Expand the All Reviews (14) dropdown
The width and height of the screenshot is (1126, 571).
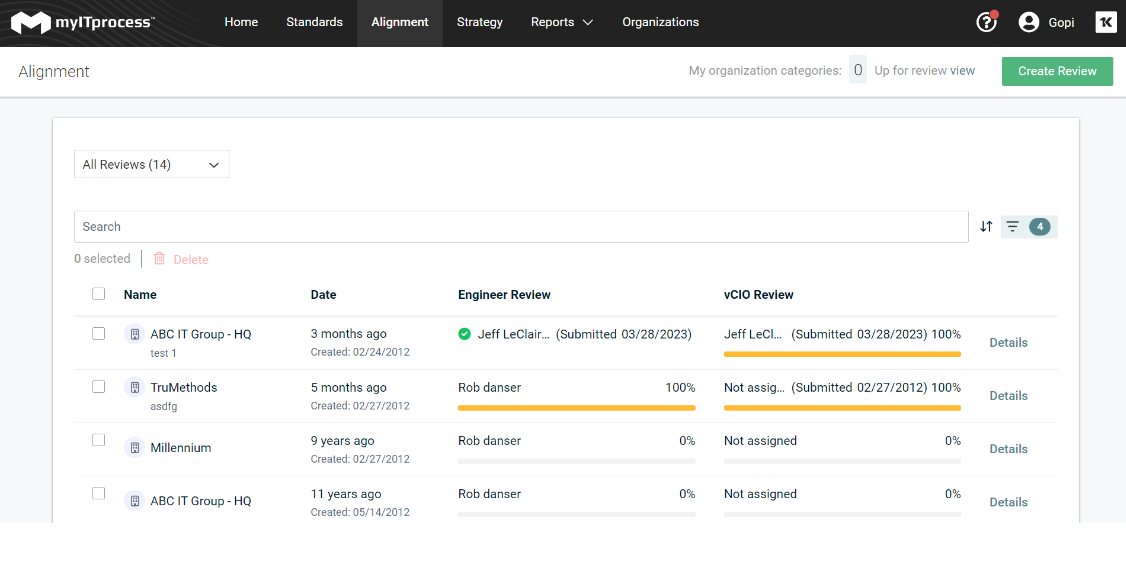151,165
